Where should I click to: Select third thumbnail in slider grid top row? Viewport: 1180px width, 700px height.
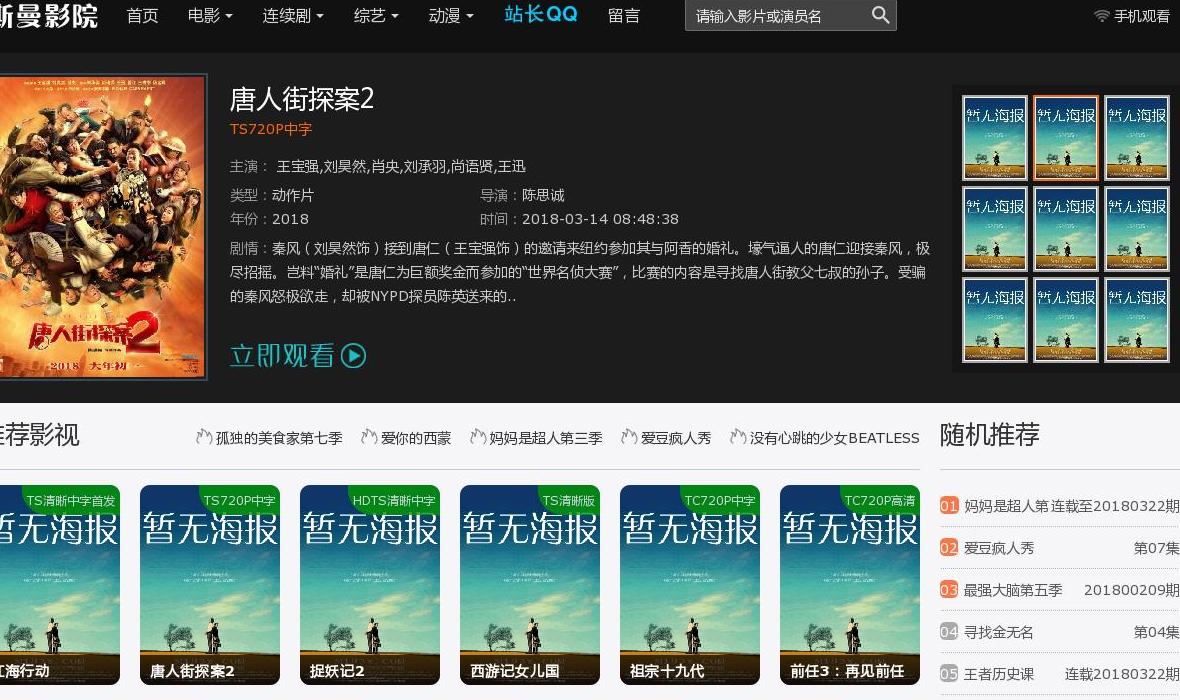(1136, 138)
